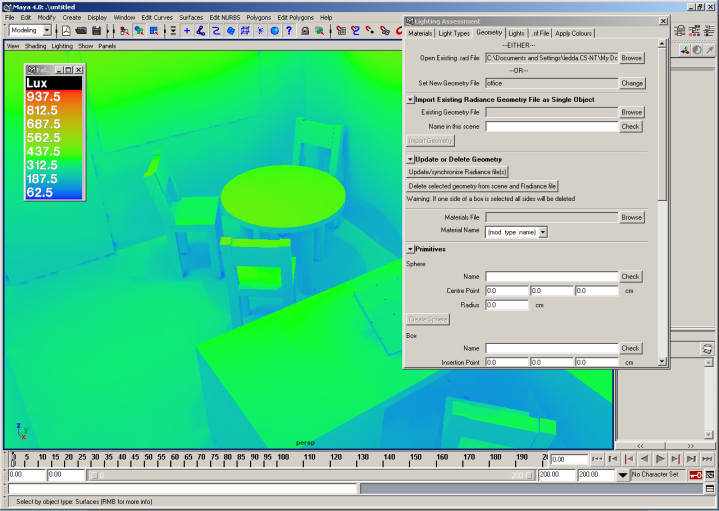The height and width of the screenshot is (511, 719).
Task: Collapse Update or Delete Geometry section
Action: [x=410, y=159]
